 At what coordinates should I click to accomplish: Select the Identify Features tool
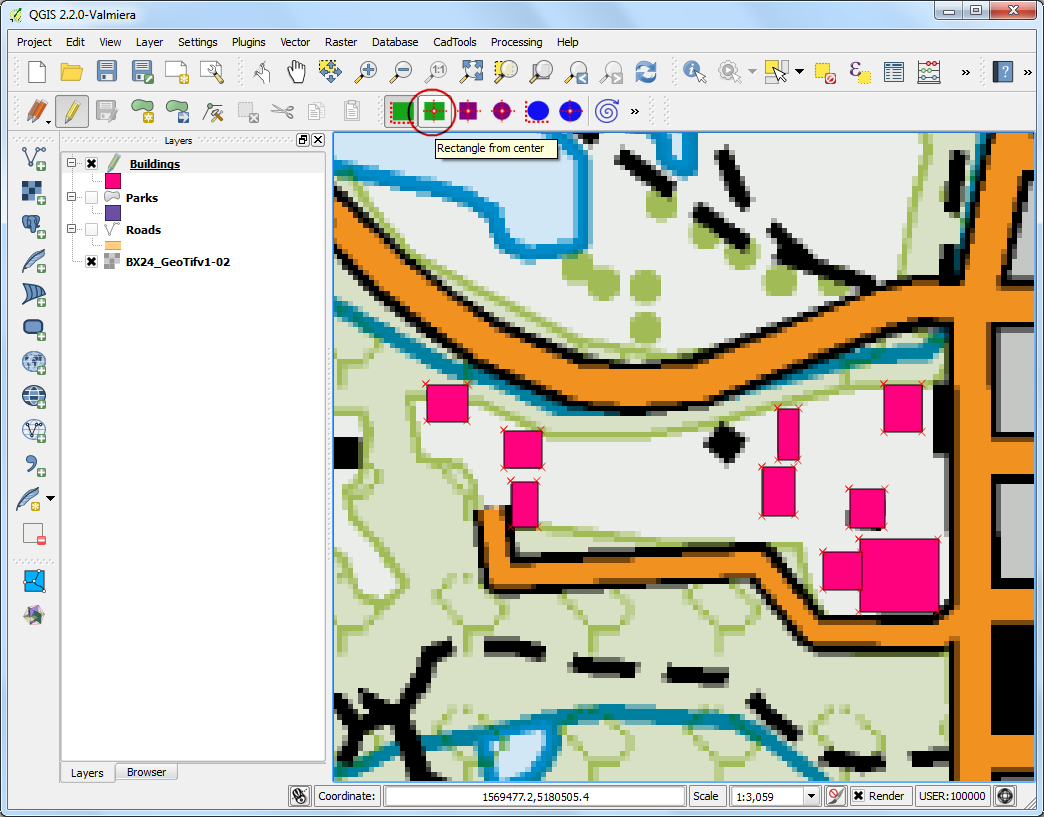(694, 71)
